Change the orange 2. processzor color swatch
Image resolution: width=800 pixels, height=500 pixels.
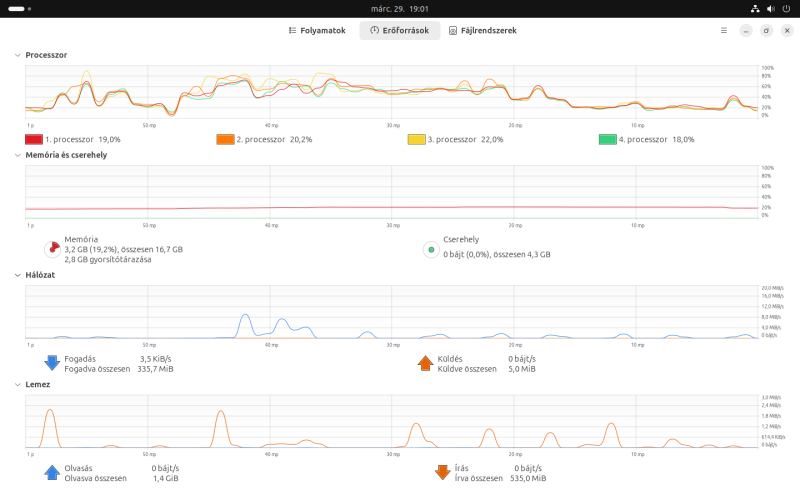225,139
